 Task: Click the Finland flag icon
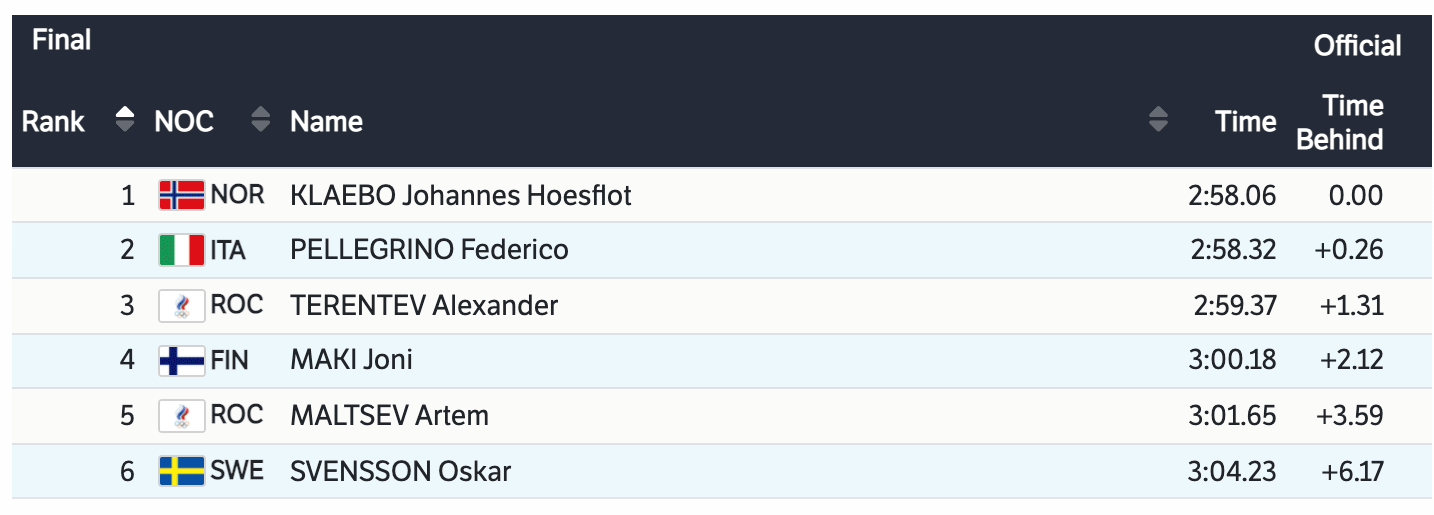coord(181,360)
